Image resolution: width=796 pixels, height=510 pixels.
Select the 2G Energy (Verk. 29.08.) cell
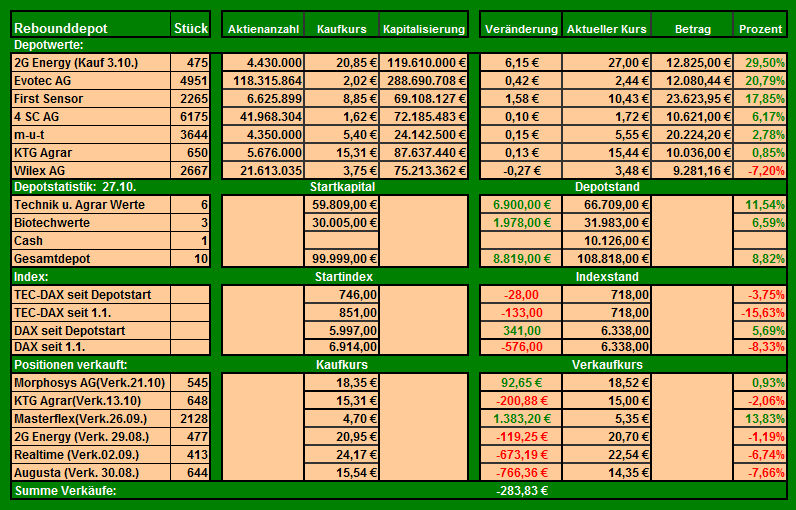pos(90,436)
